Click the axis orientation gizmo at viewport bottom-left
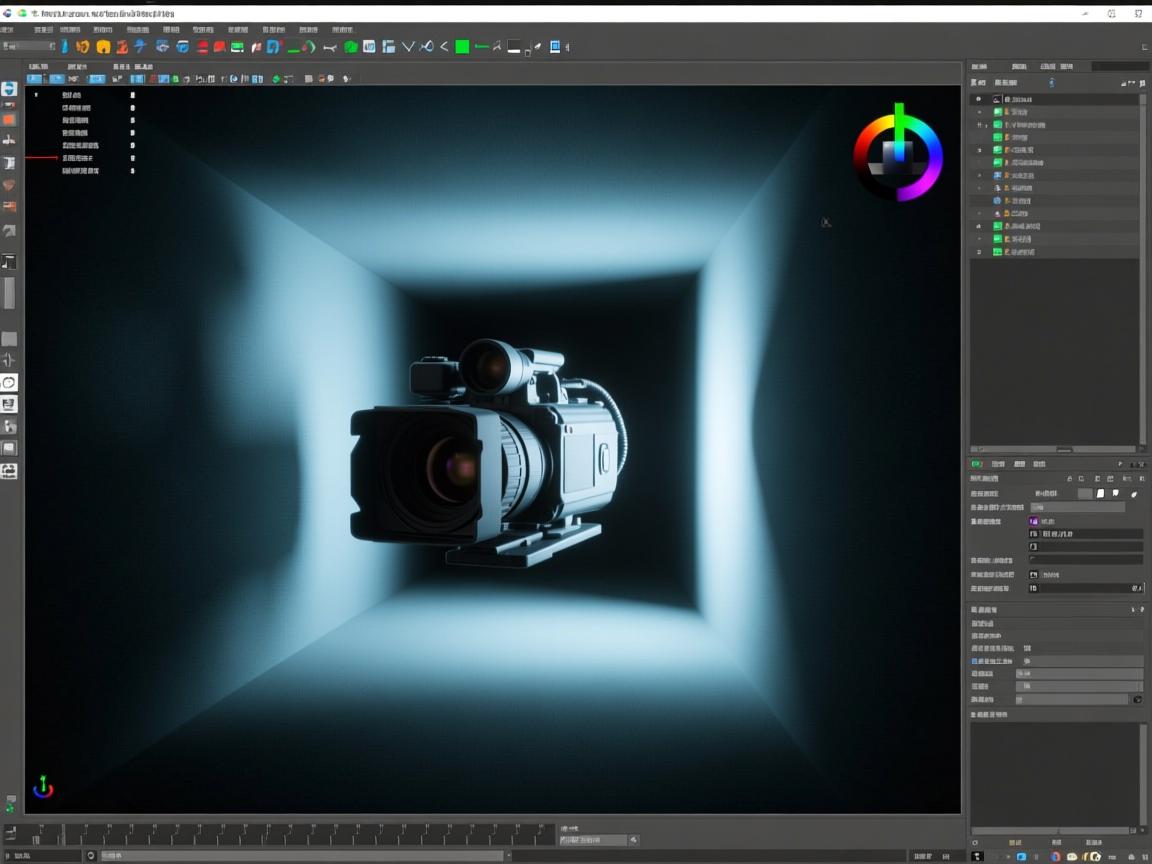The height and width of the screenshot is (864, 1152). [x=42, y=787]
